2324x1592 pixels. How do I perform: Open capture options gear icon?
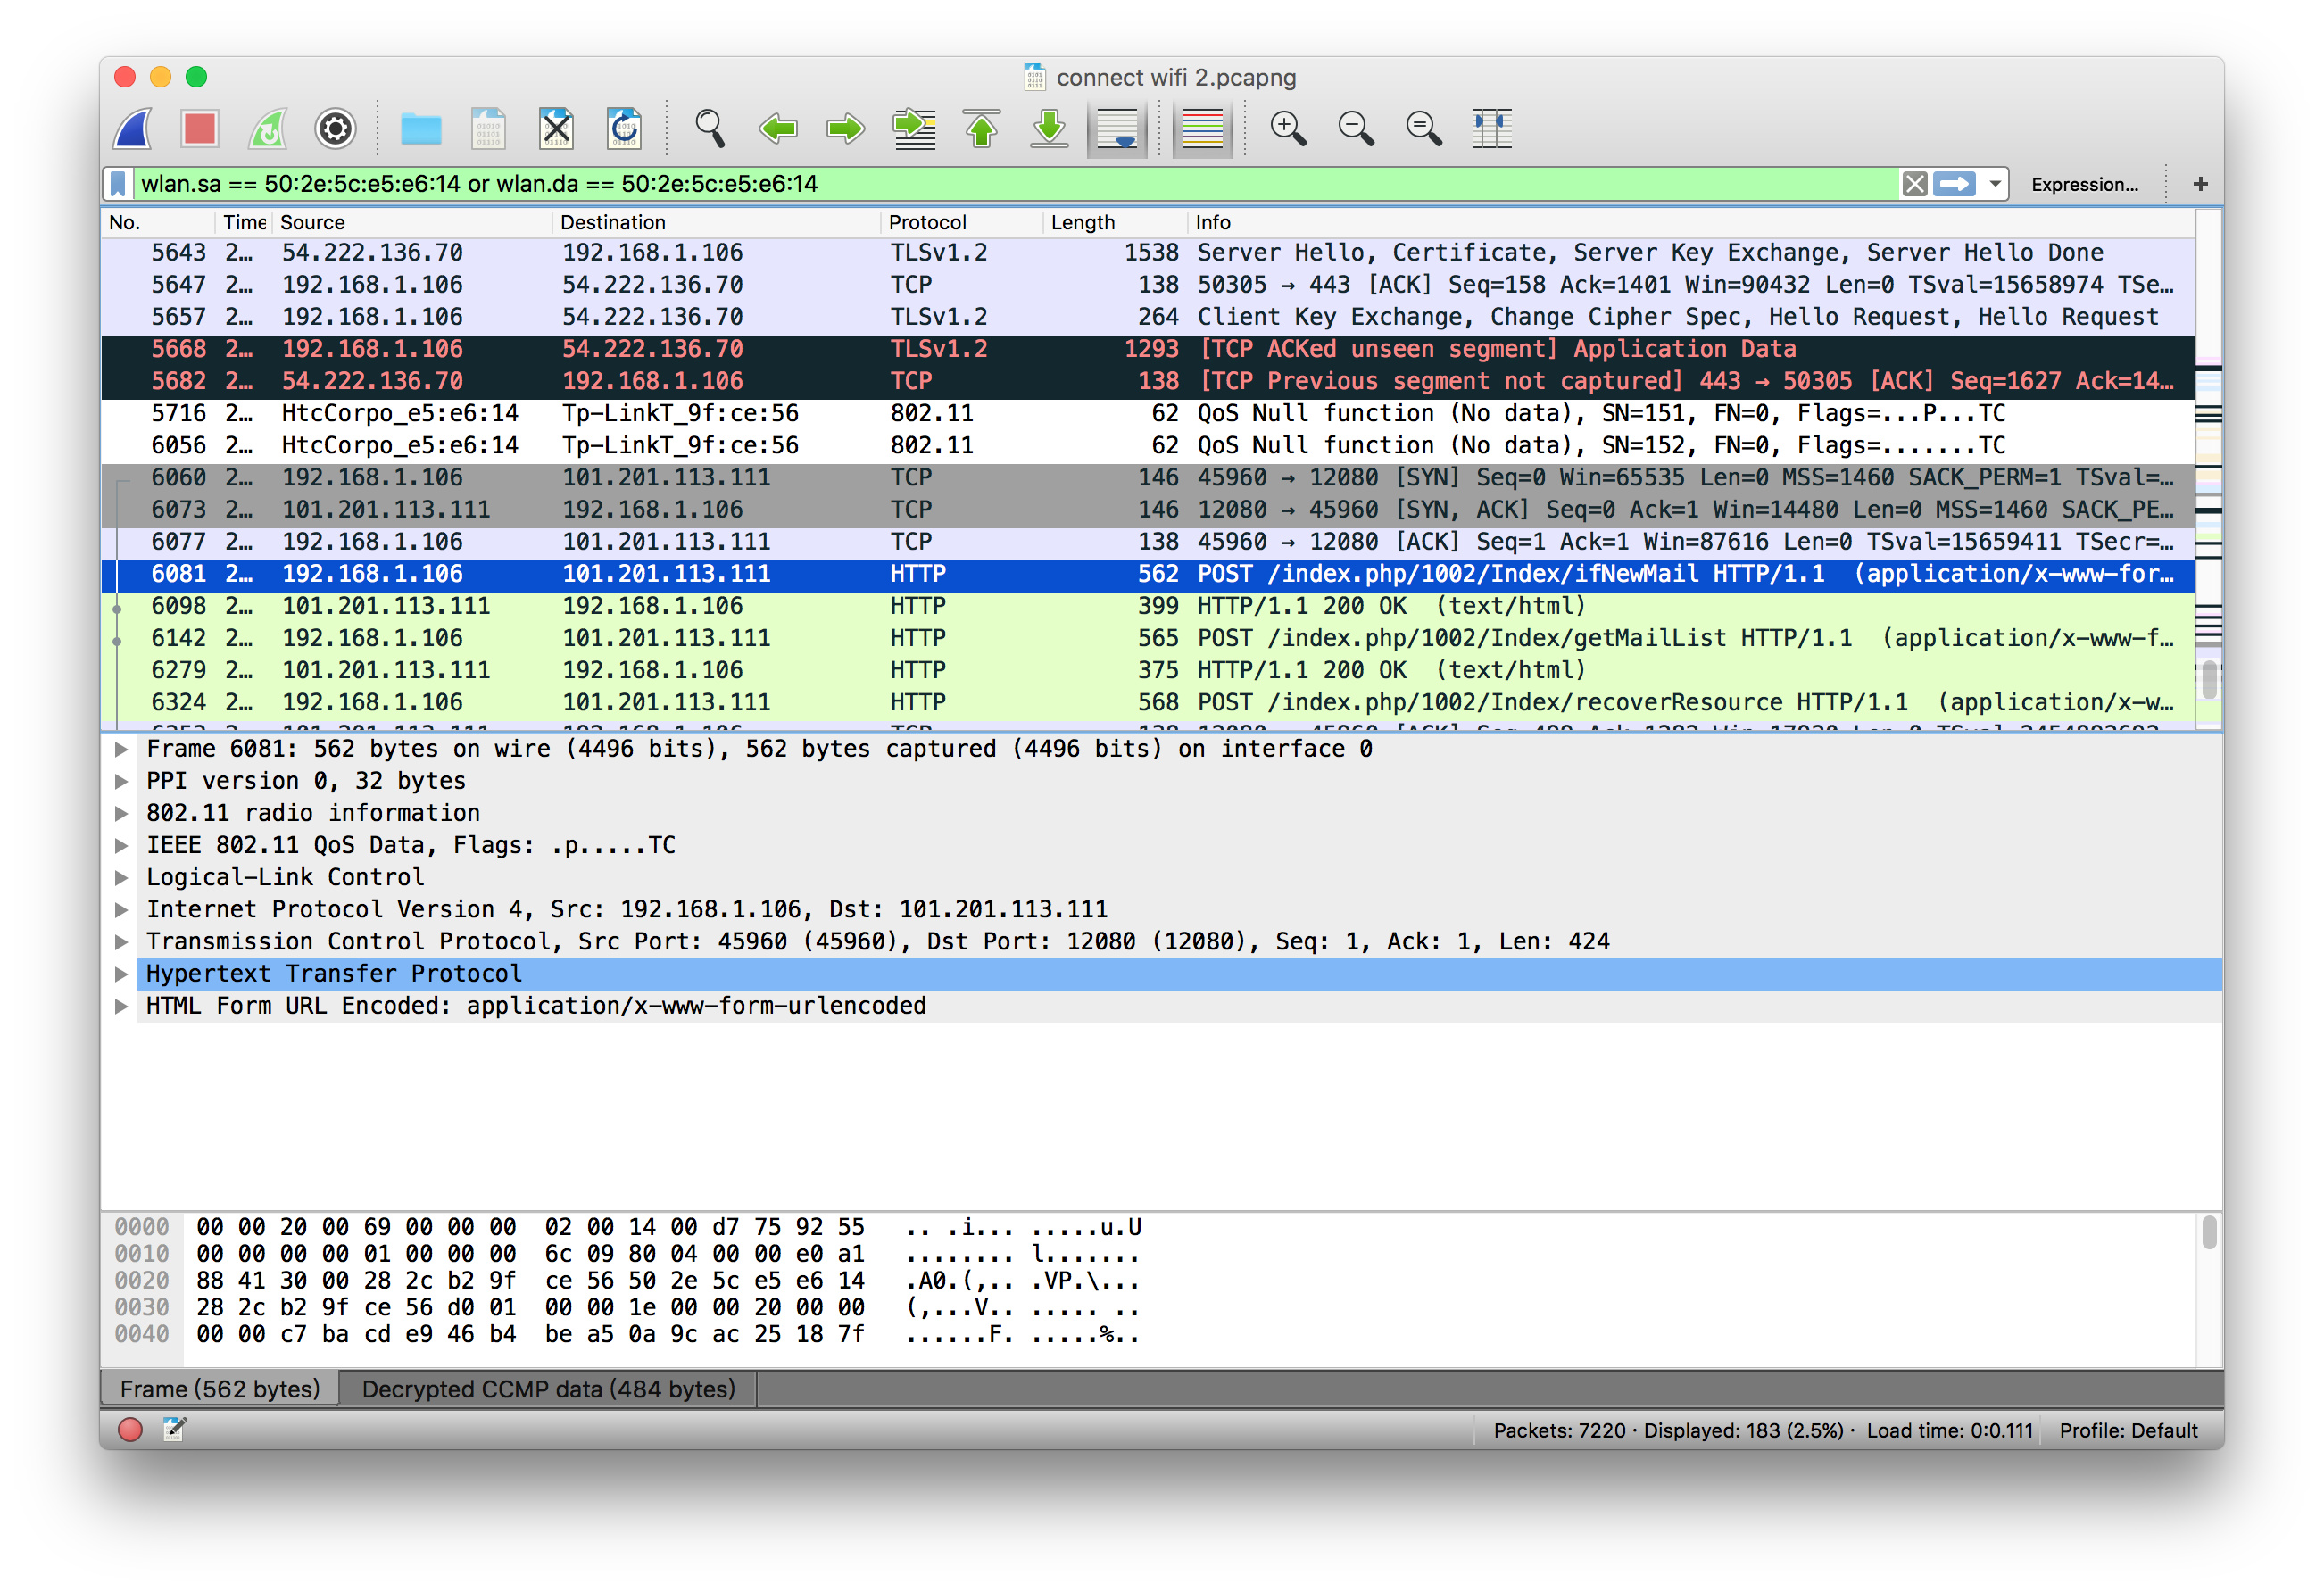(x=335, y=129)
